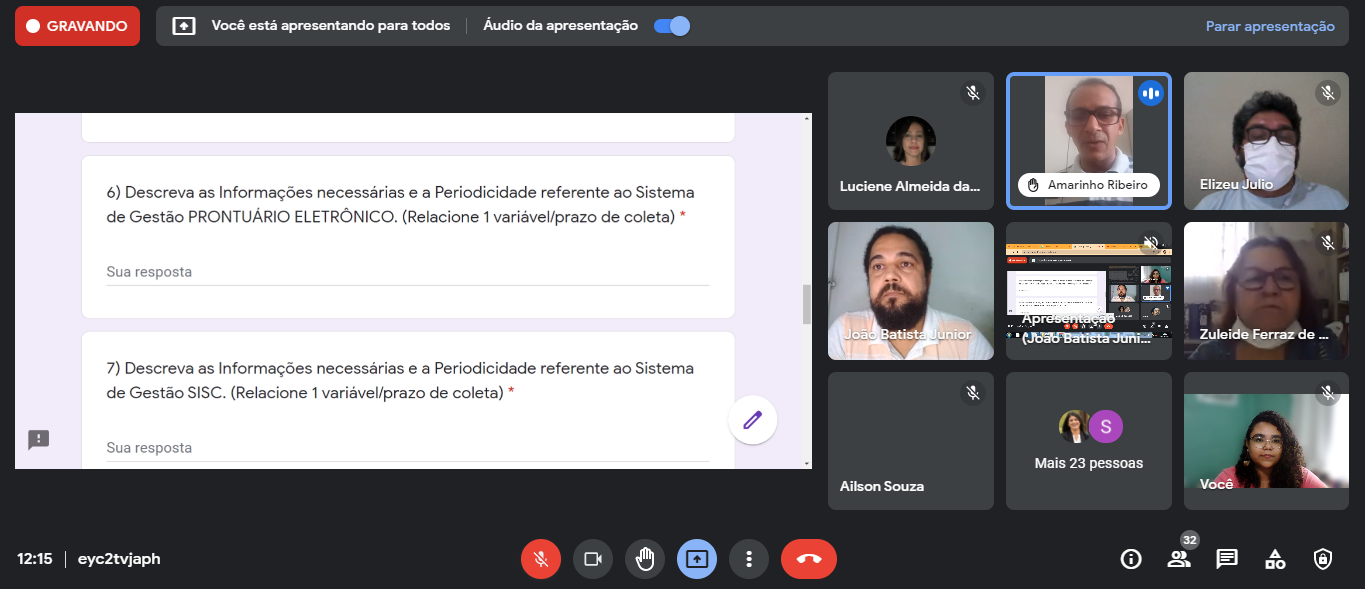Toggle Áudio da apresentação switch

[x=672, y=26]
